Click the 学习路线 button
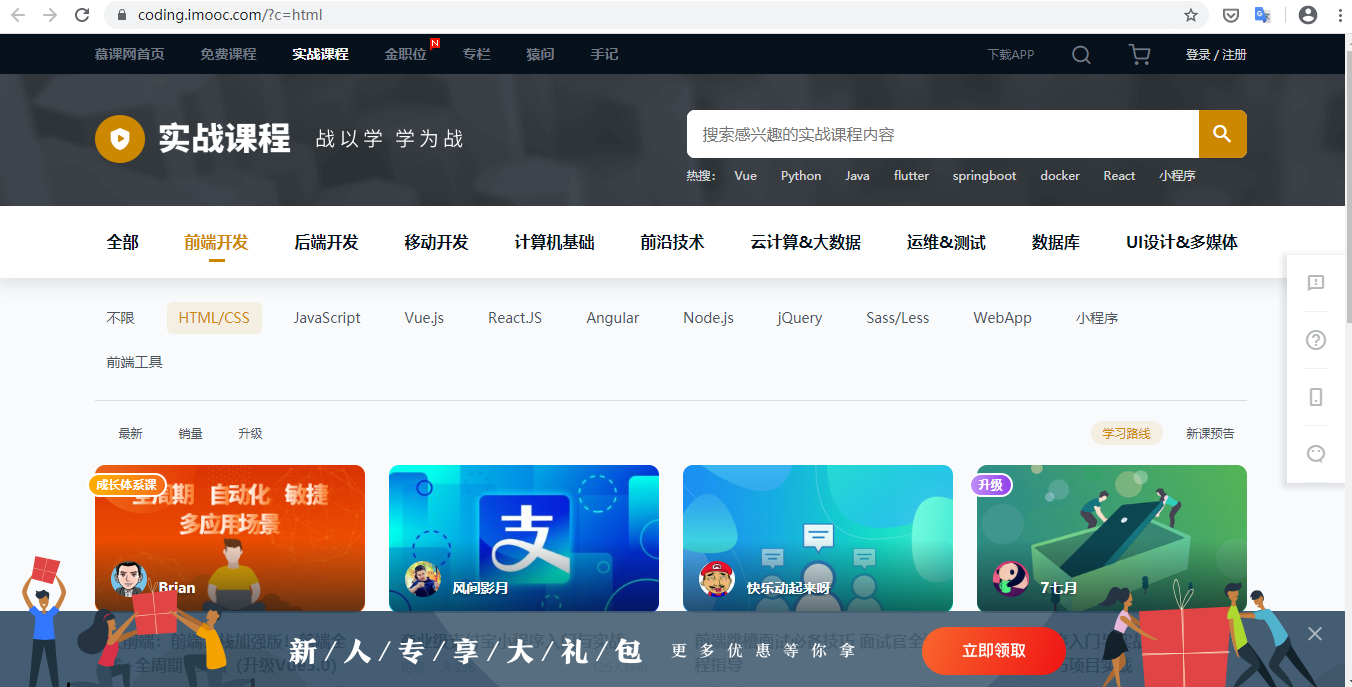This screenshot has width=1352, height=687. [x=1126, y=433]
